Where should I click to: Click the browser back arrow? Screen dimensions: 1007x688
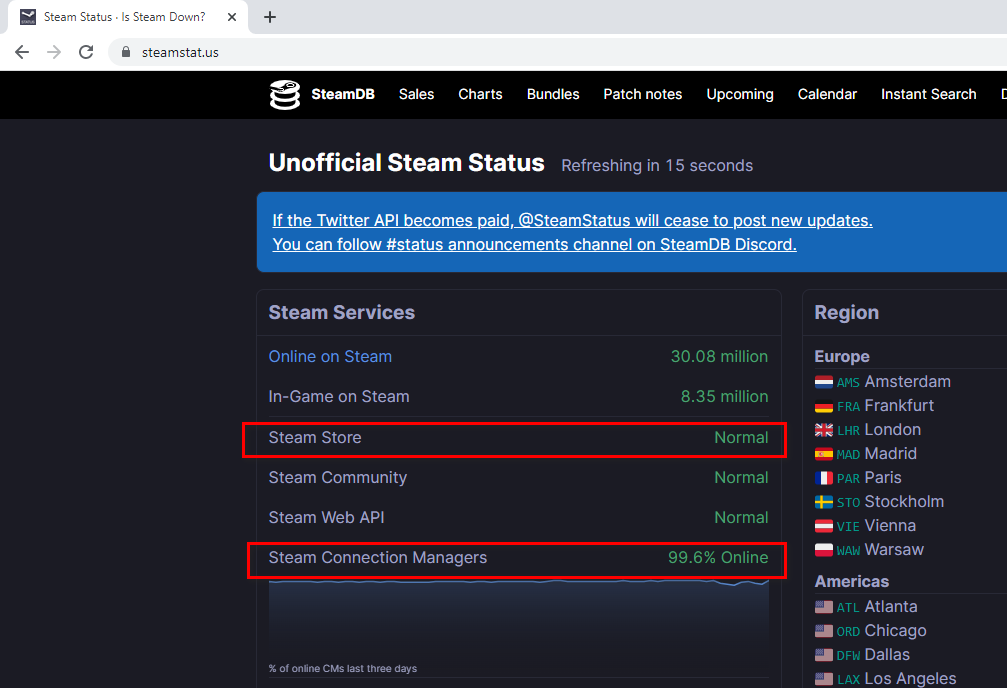(x=22, y=52)
